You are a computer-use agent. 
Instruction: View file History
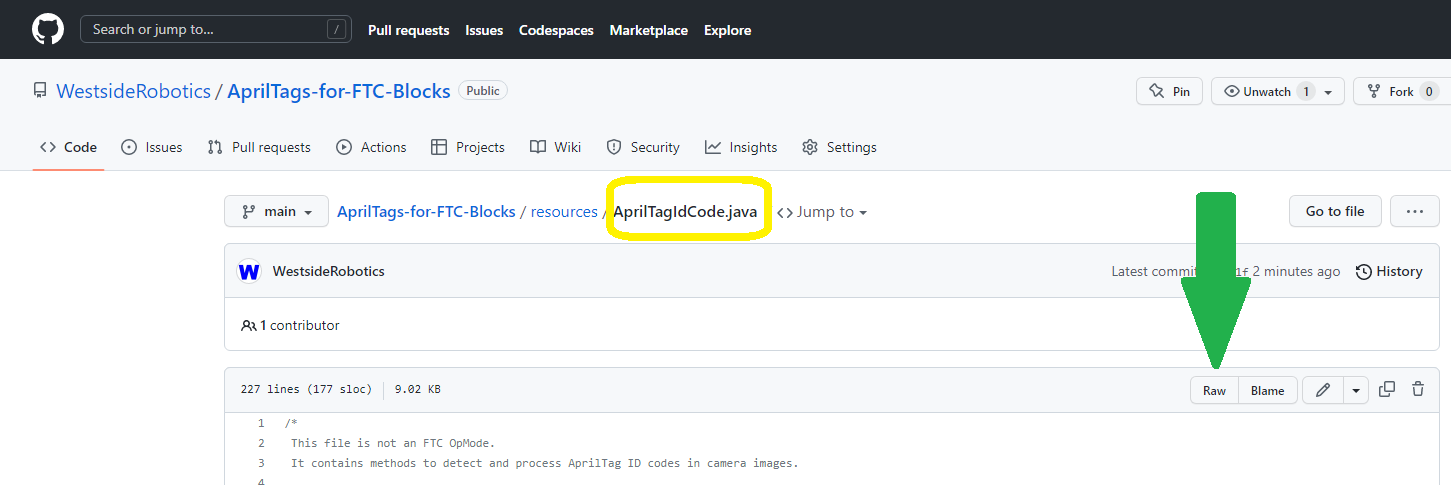pyautogui.click(x=1389, y=271)
